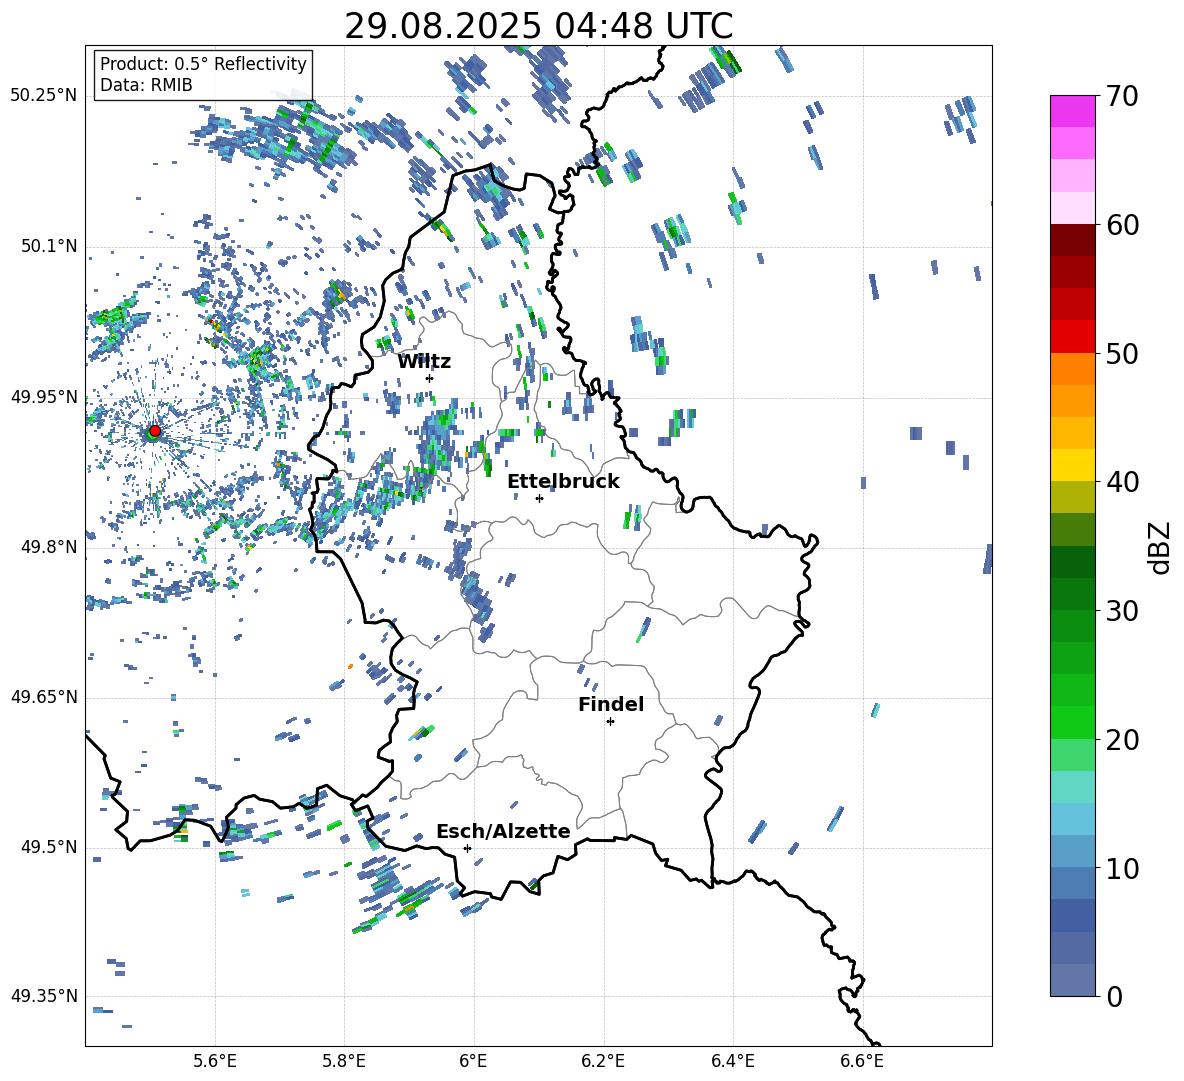Click the 5.6°E longitude label
Screen dimensions: 1184x1081
(x=215, y=1061)
